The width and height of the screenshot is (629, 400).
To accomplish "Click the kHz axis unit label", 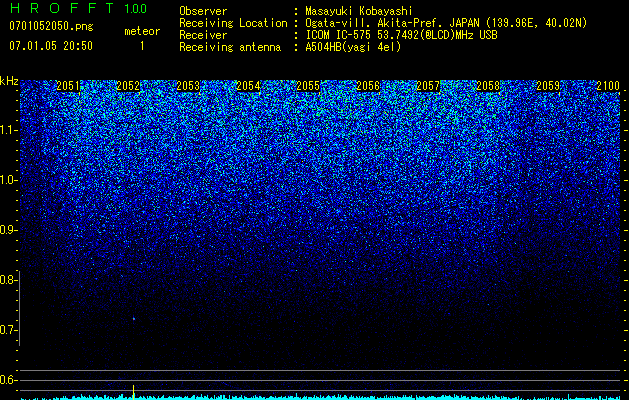I will (9, 81).
